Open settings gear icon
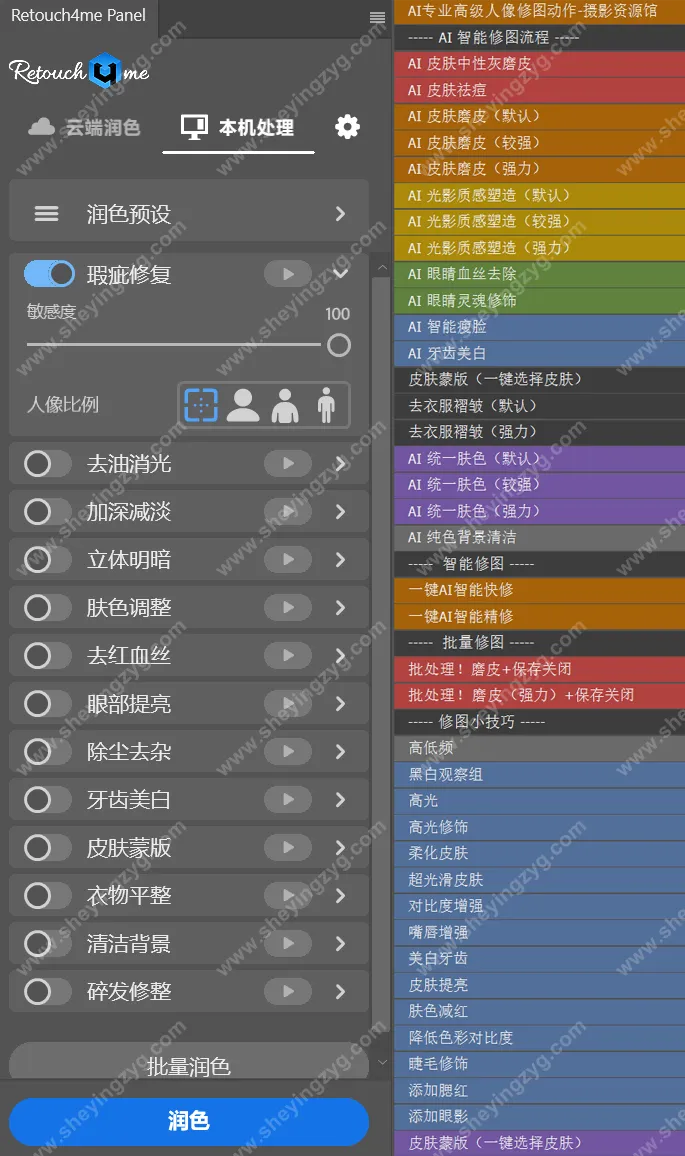This screenshot has width=685, height=1156. coord(347,127)
